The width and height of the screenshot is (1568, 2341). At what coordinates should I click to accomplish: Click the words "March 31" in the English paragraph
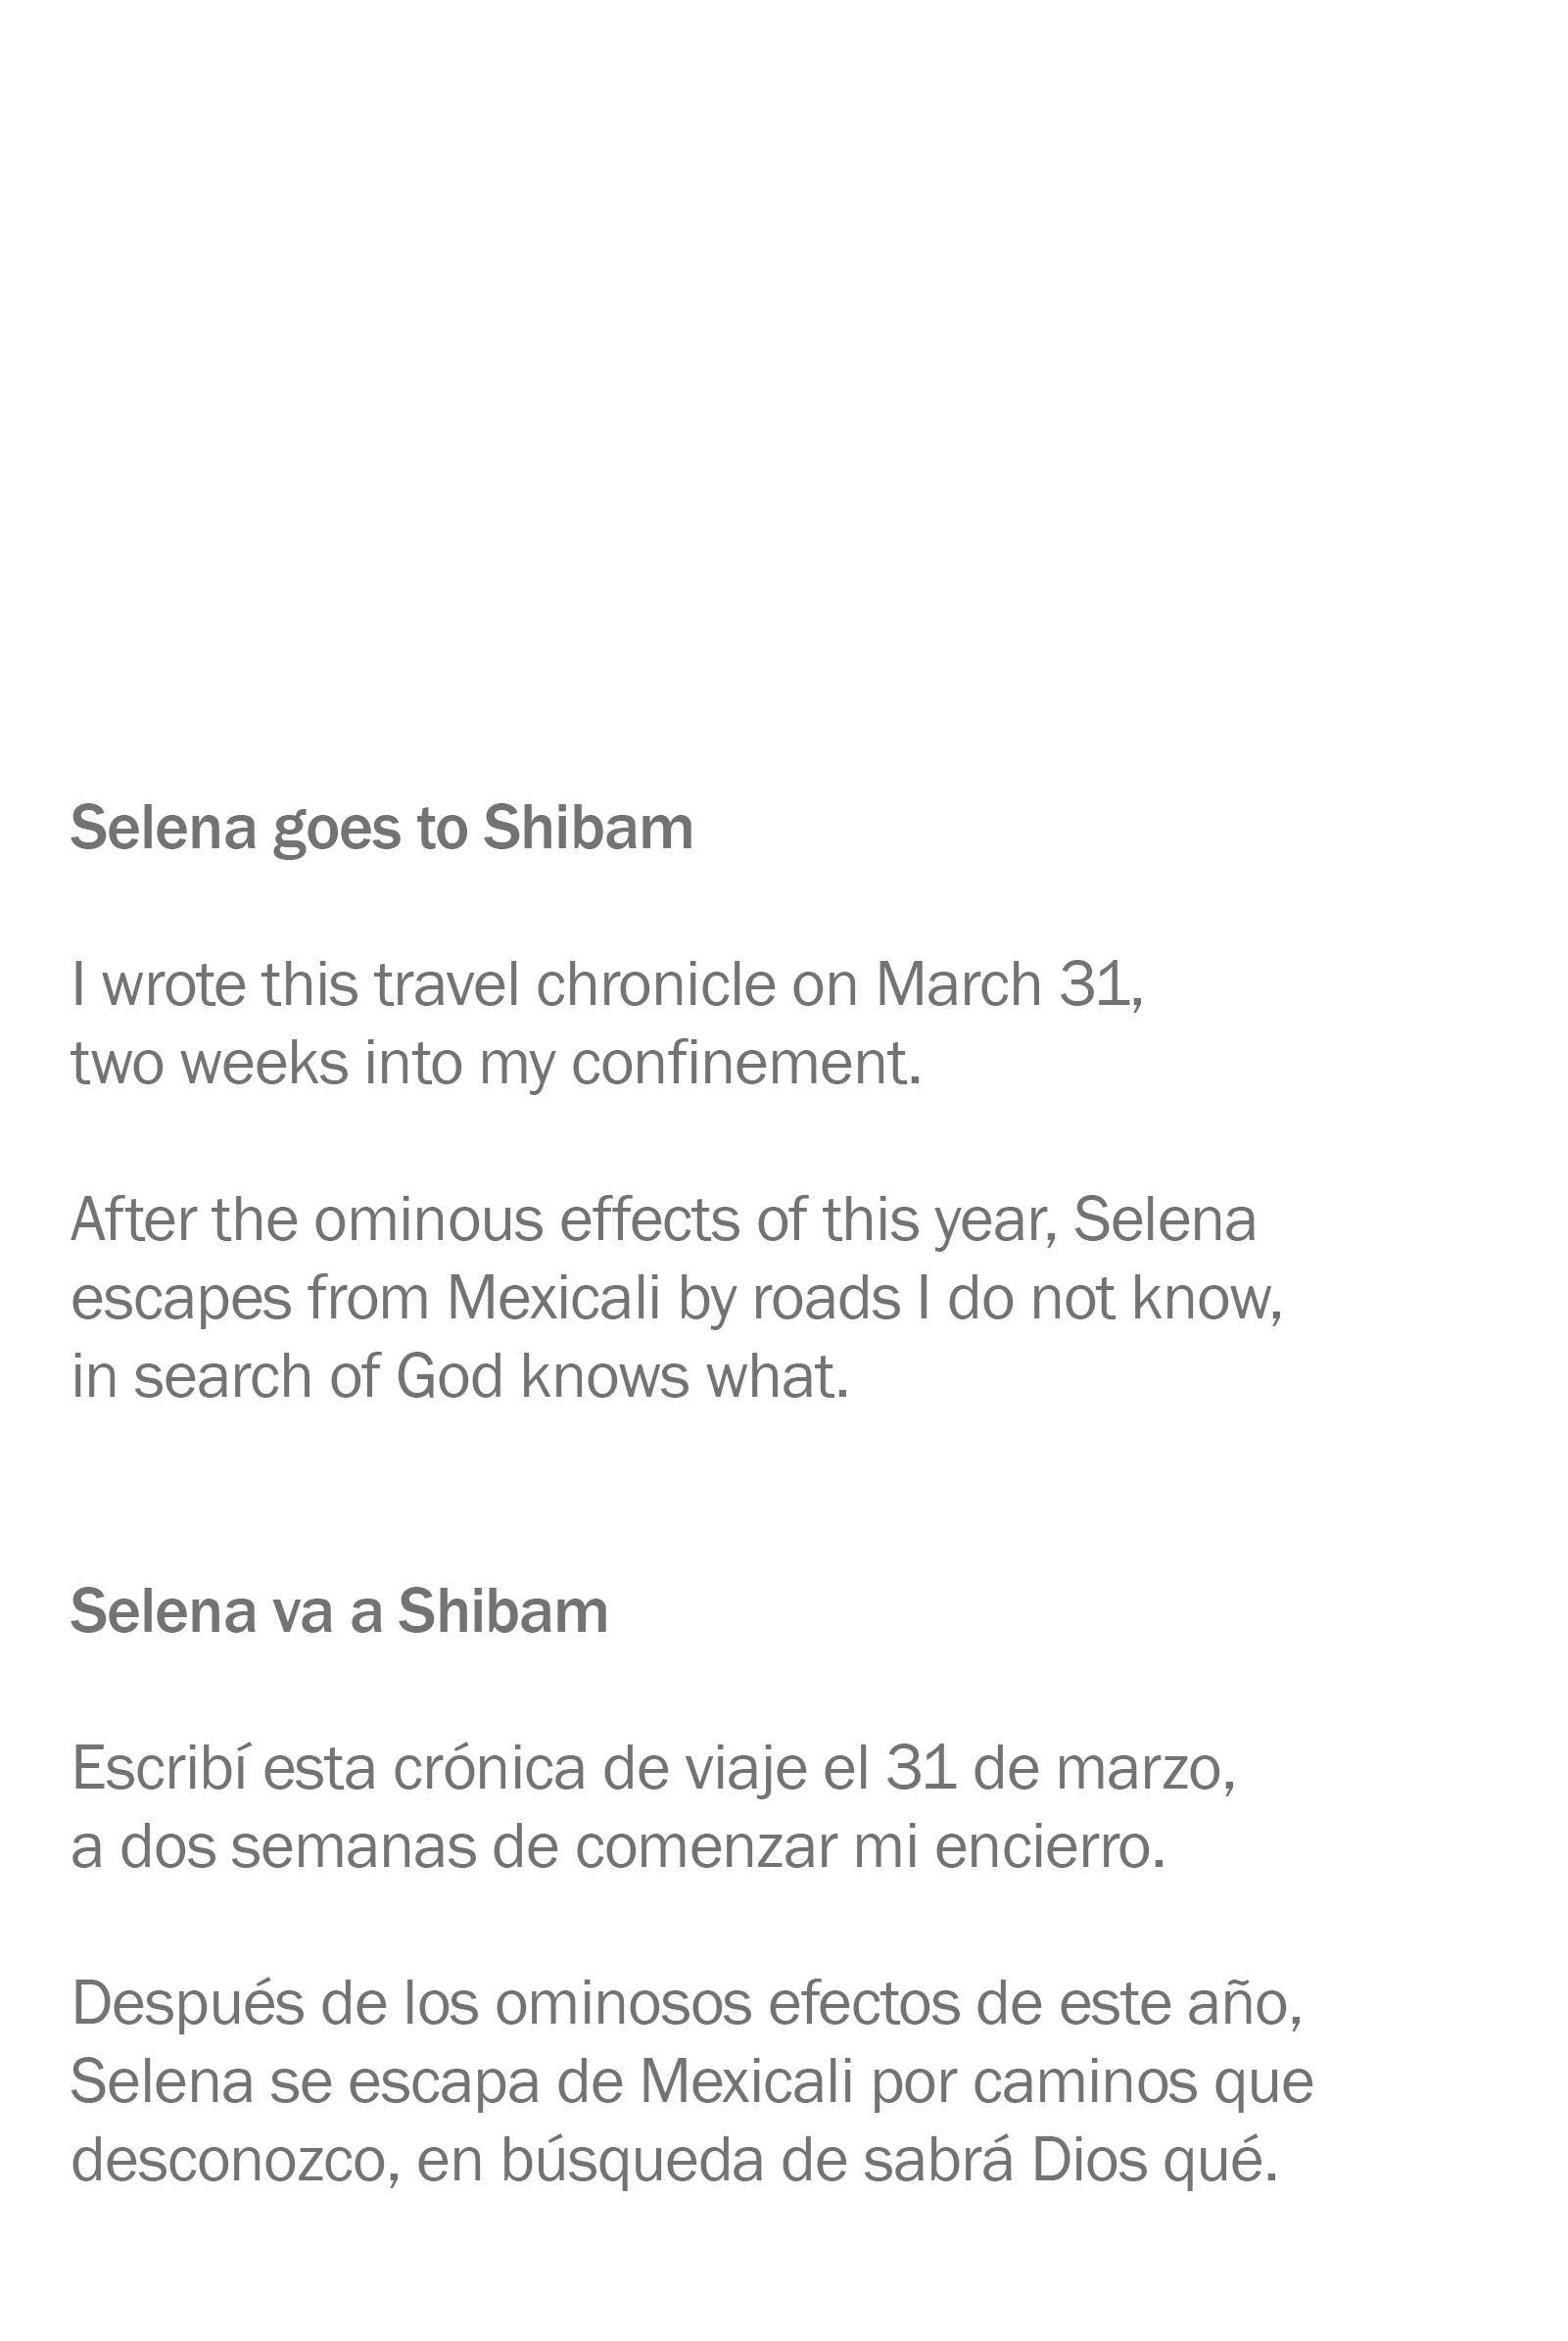pos(1007,985)
